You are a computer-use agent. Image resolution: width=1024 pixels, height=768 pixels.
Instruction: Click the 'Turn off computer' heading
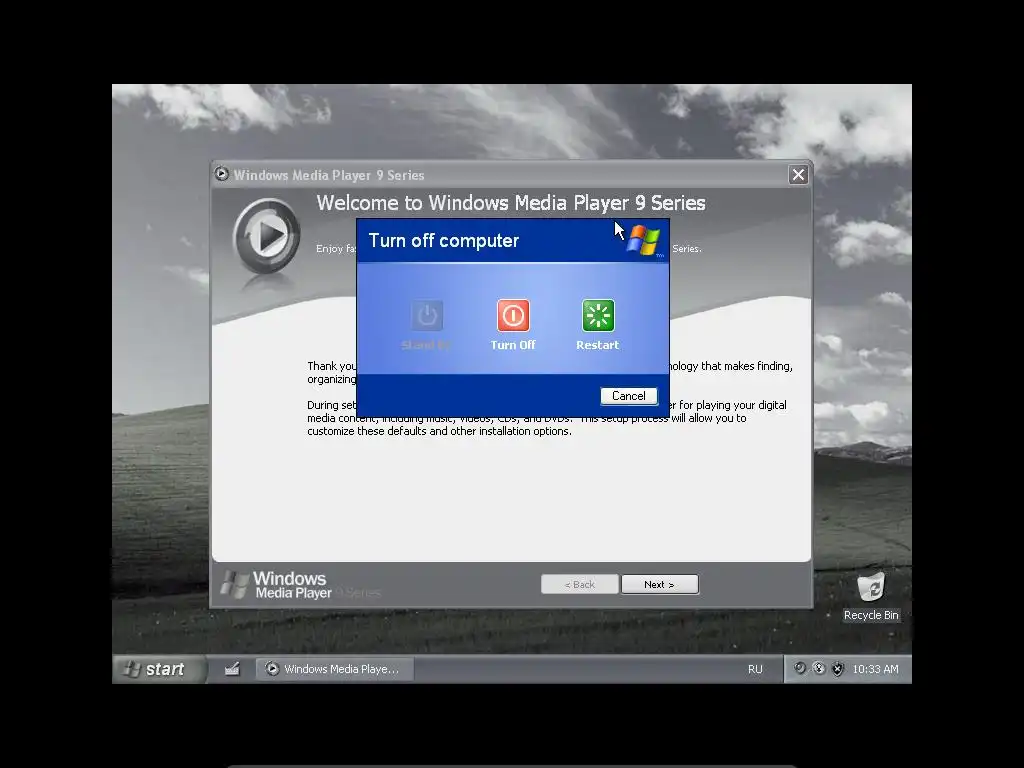(x=443, y=240)
